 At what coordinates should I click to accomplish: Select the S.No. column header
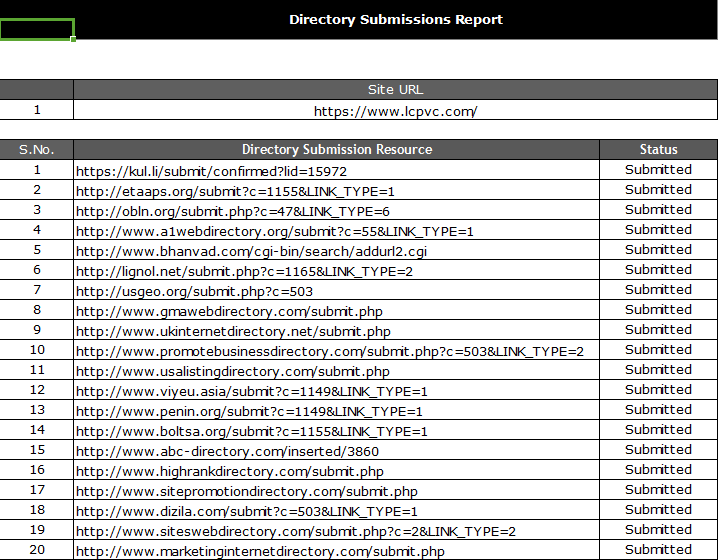(37, 150)
